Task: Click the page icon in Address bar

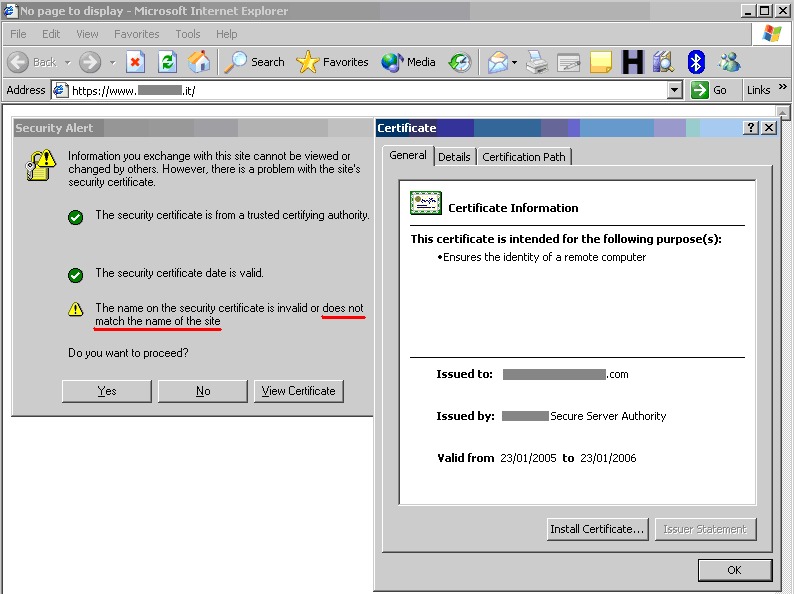Action: 61,90
